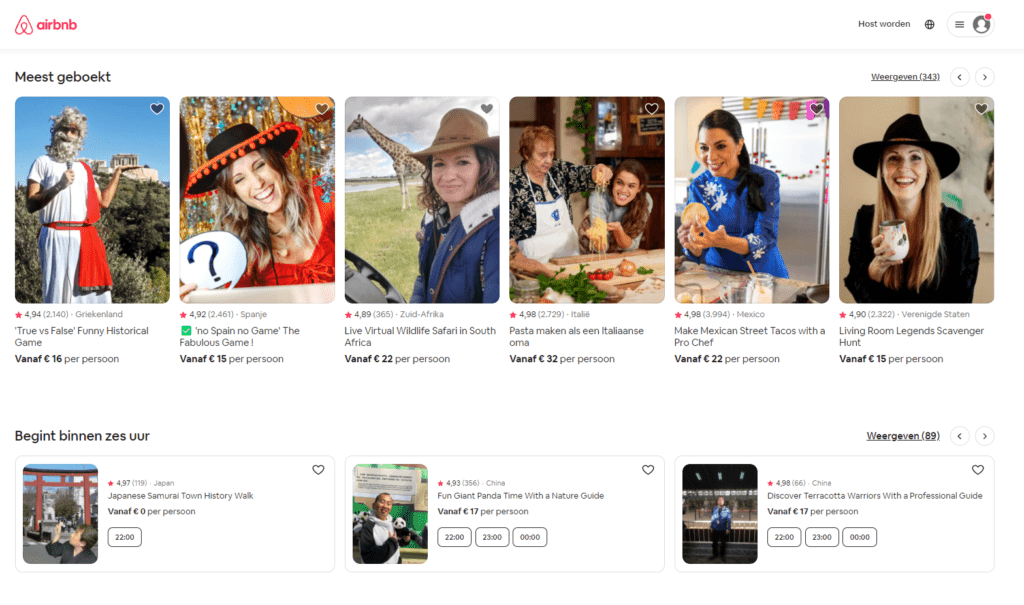
Task: Like the Living Room Legends Scavenger Hunt
Action: click(982, 109)
